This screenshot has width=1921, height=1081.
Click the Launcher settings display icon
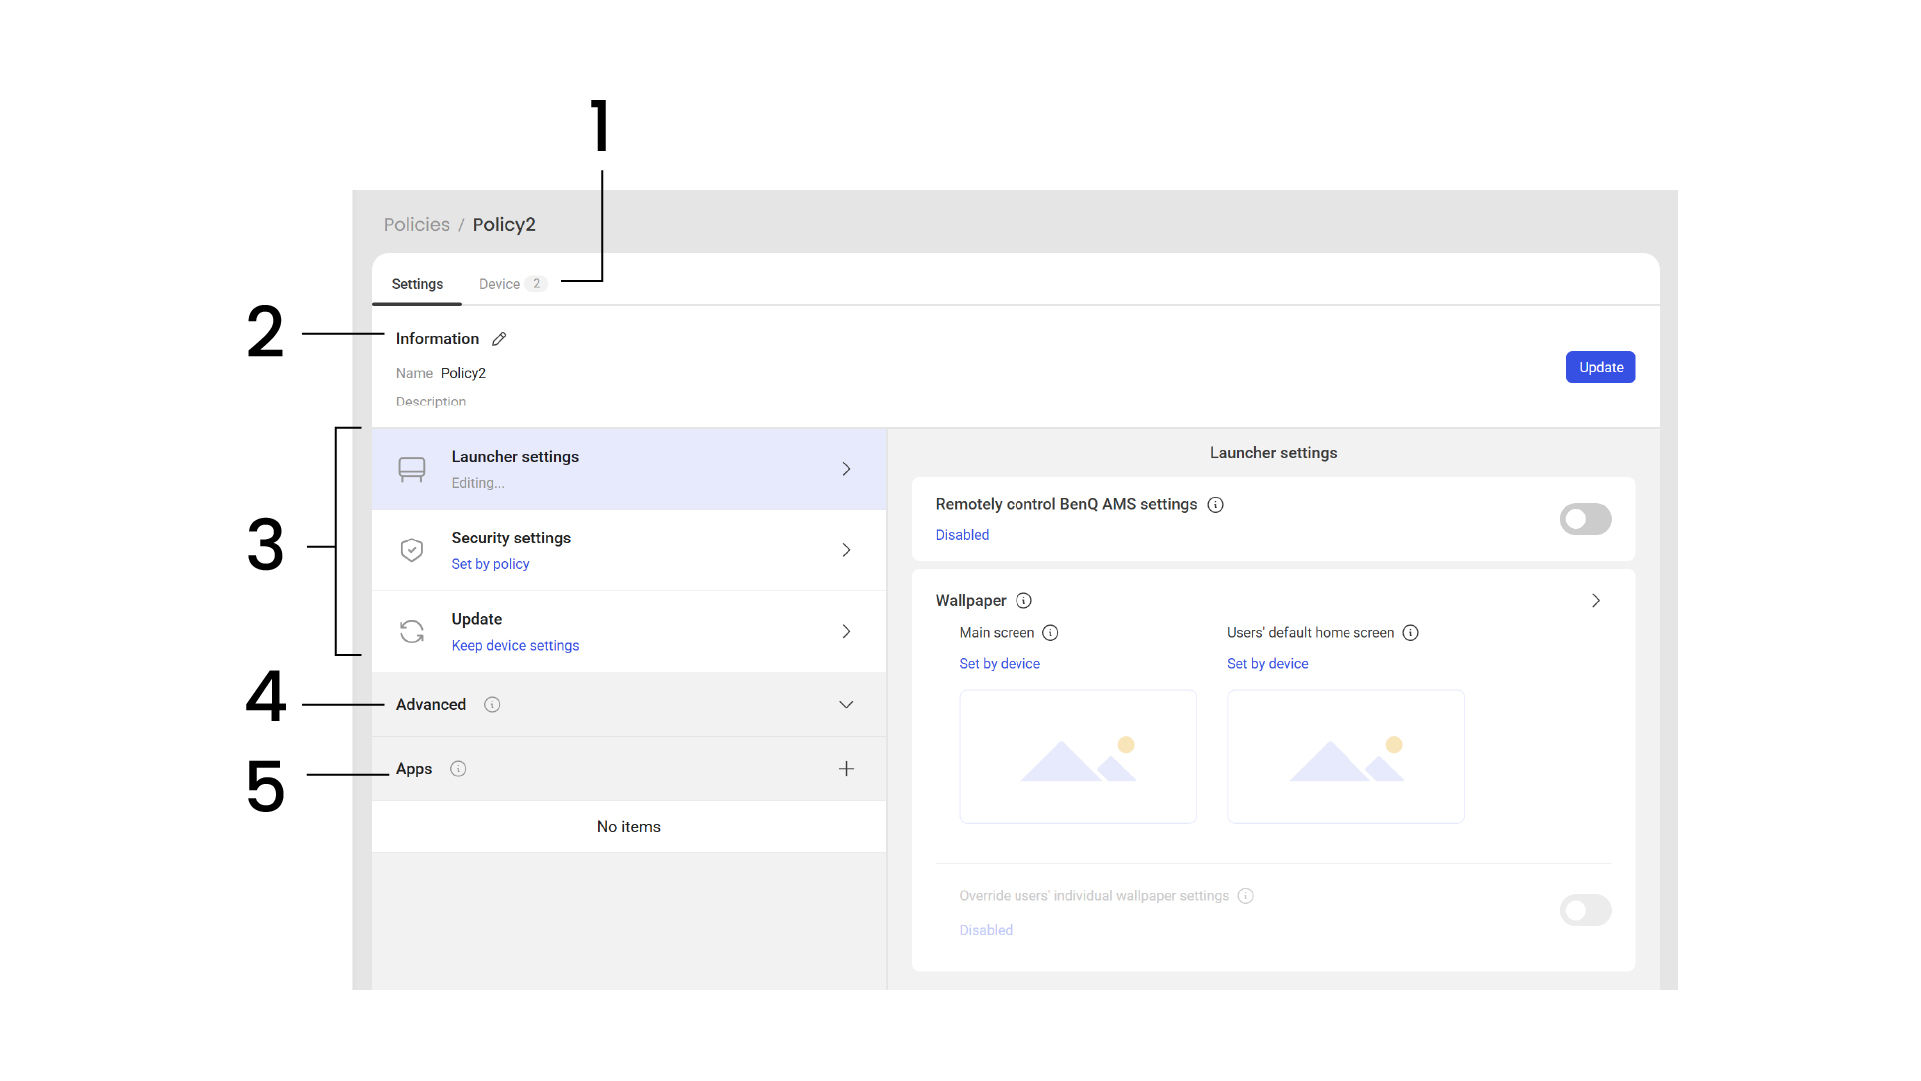(x=412, y=469)
